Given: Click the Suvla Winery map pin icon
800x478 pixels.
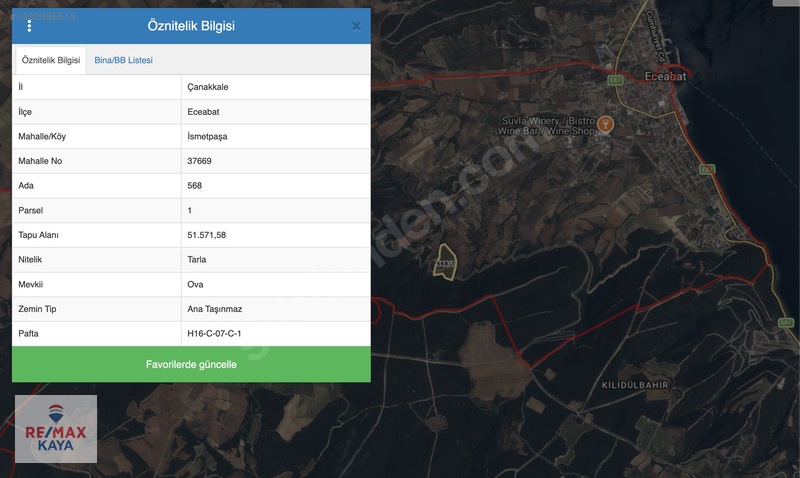Looking at the screenshot, I should point(606,124).
